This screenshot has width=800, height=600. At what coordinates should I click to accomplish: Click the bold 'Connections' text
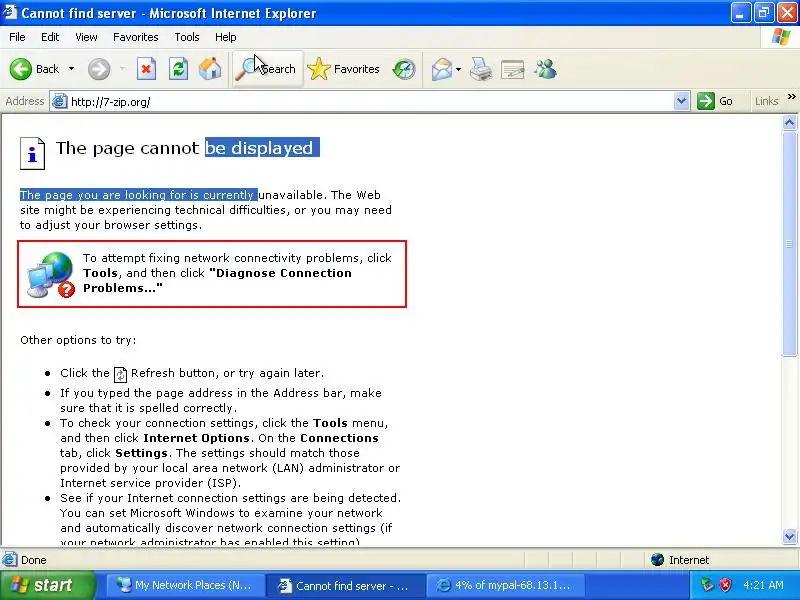click(339, 438)
